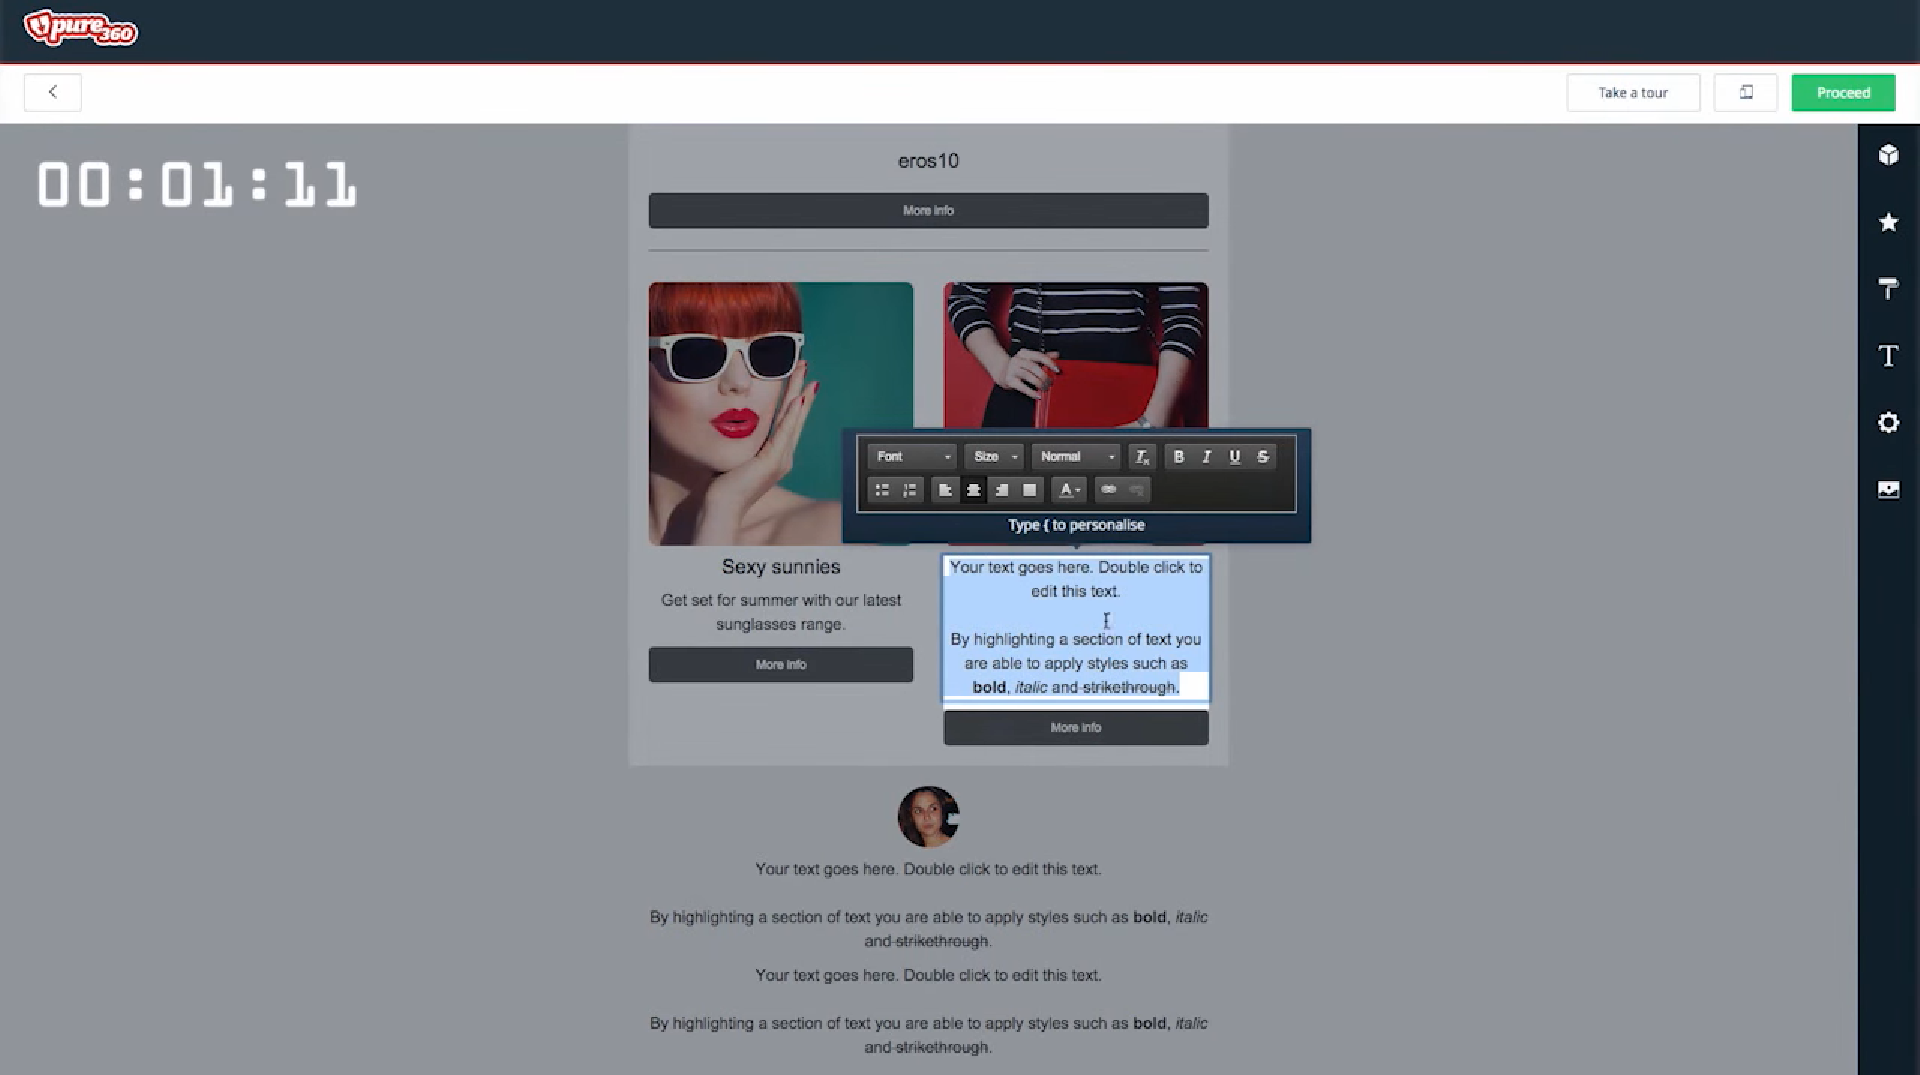
Task: Click the insert link icon
Action: tap(1108, 490)
